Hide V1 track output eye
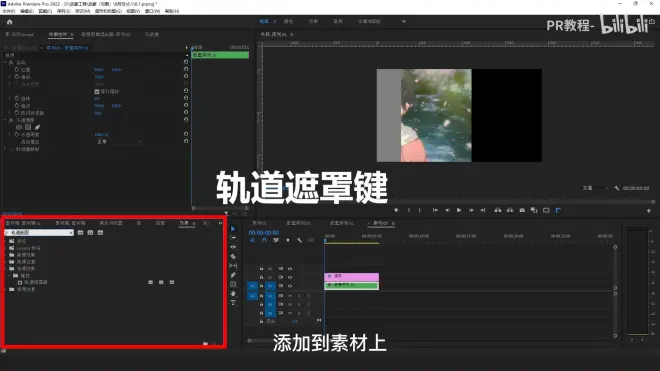660x371 pixels. (x=290, y=286)
